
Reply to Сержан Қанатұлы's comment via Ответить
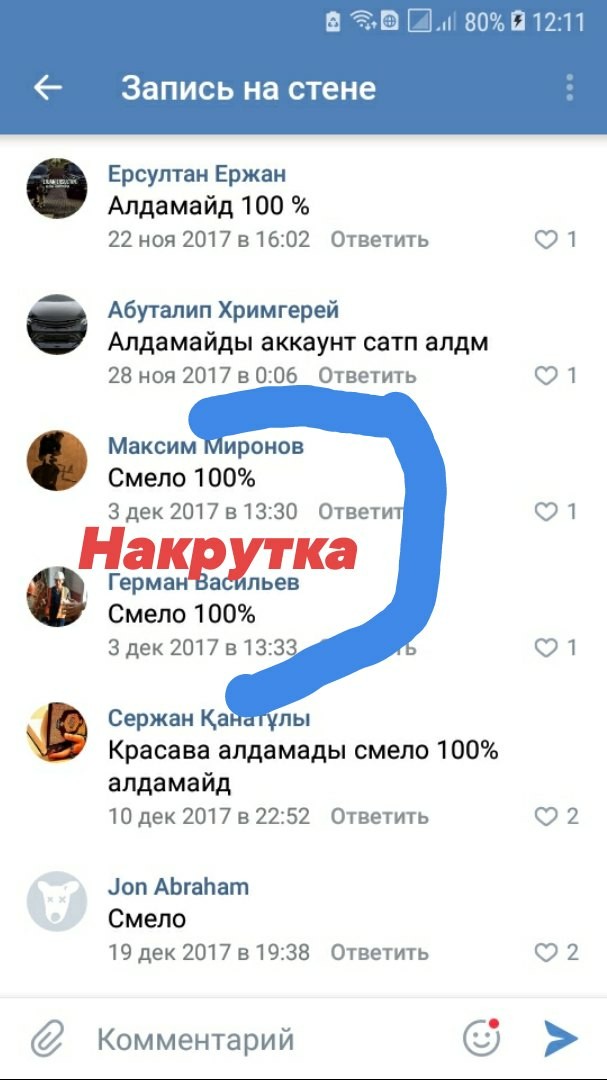point(380,817)
